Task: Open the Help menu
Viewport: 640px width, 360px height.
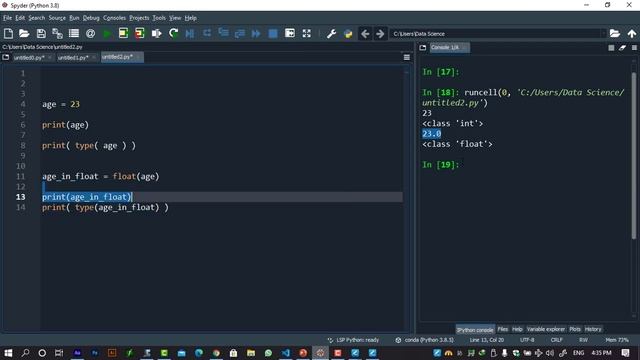Action: 191,18
